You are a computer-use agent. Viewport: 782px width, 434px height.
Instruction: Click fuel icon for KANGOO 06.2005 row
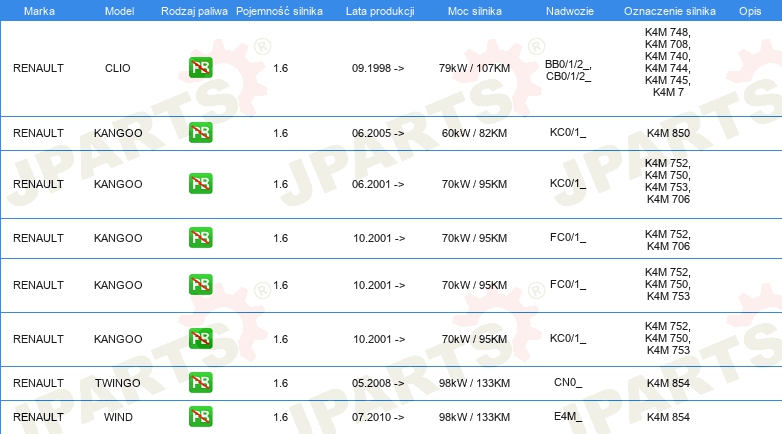pos(200,133)
